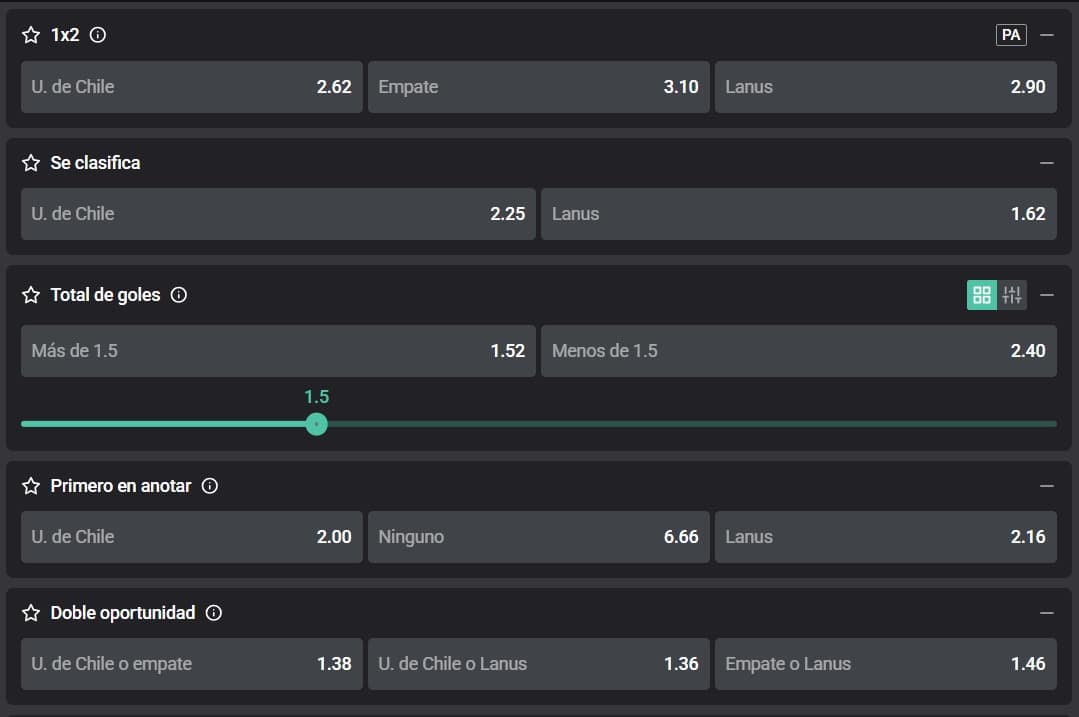Switch total goals to slider view
The image size is (1079, 717).
(1012, 295)
